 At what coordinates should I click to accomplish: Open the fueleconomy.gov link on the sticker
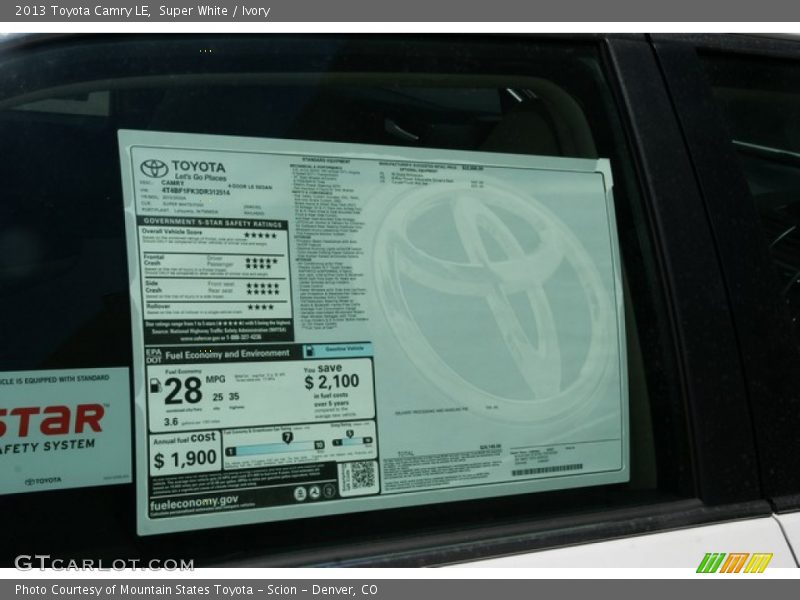[x=194, y=504]
